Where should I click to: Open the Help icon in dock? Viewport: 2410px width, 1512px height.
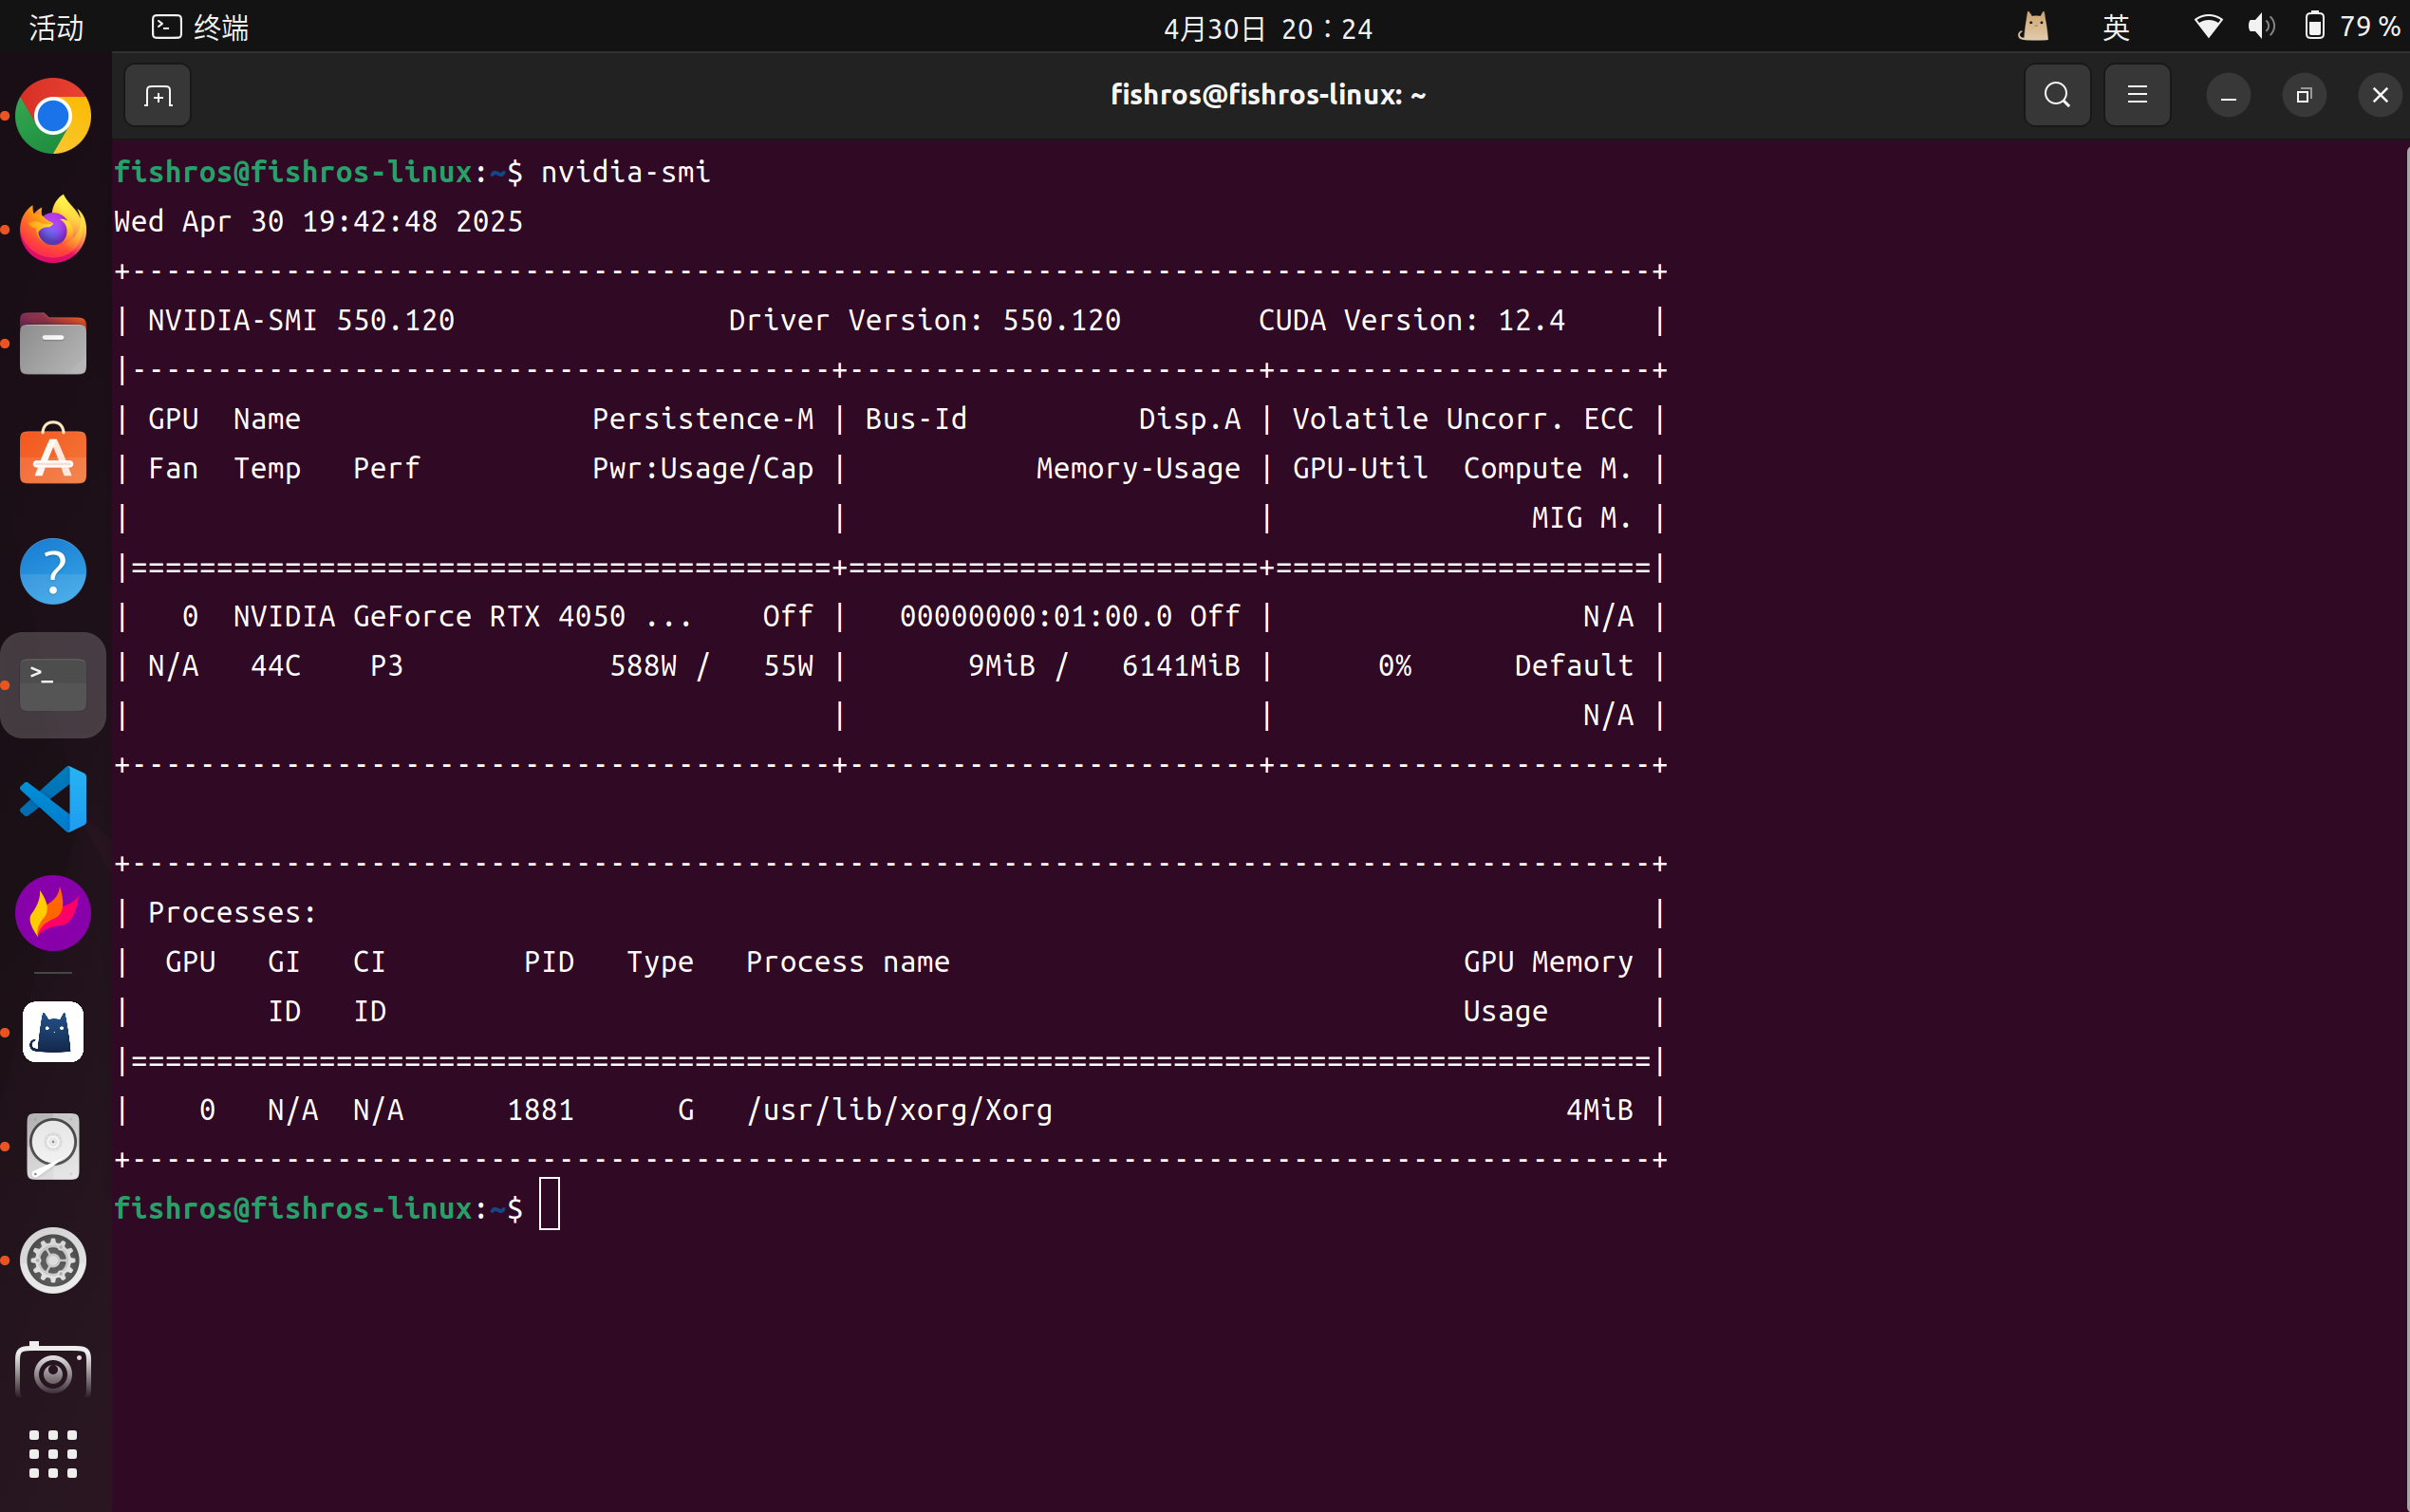pyautogui.click(x=53, y=571)
